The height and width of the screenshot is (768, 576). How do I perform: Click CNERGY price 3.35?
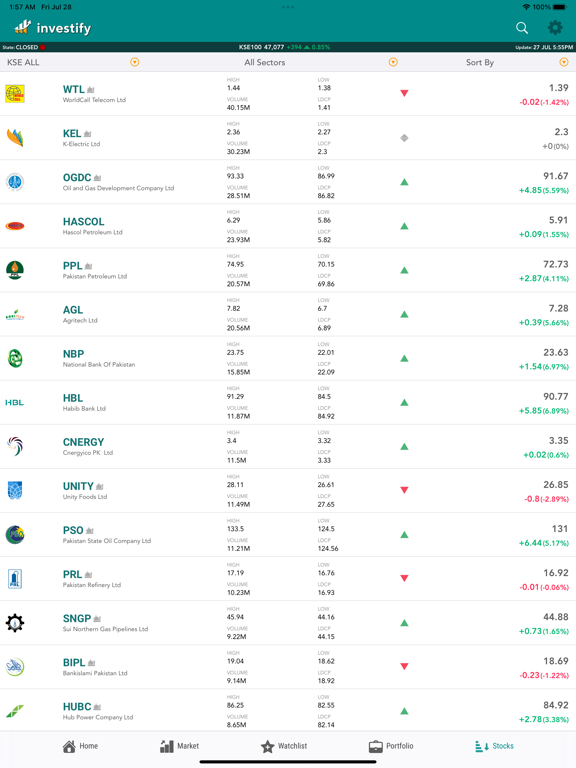point(558,440)
